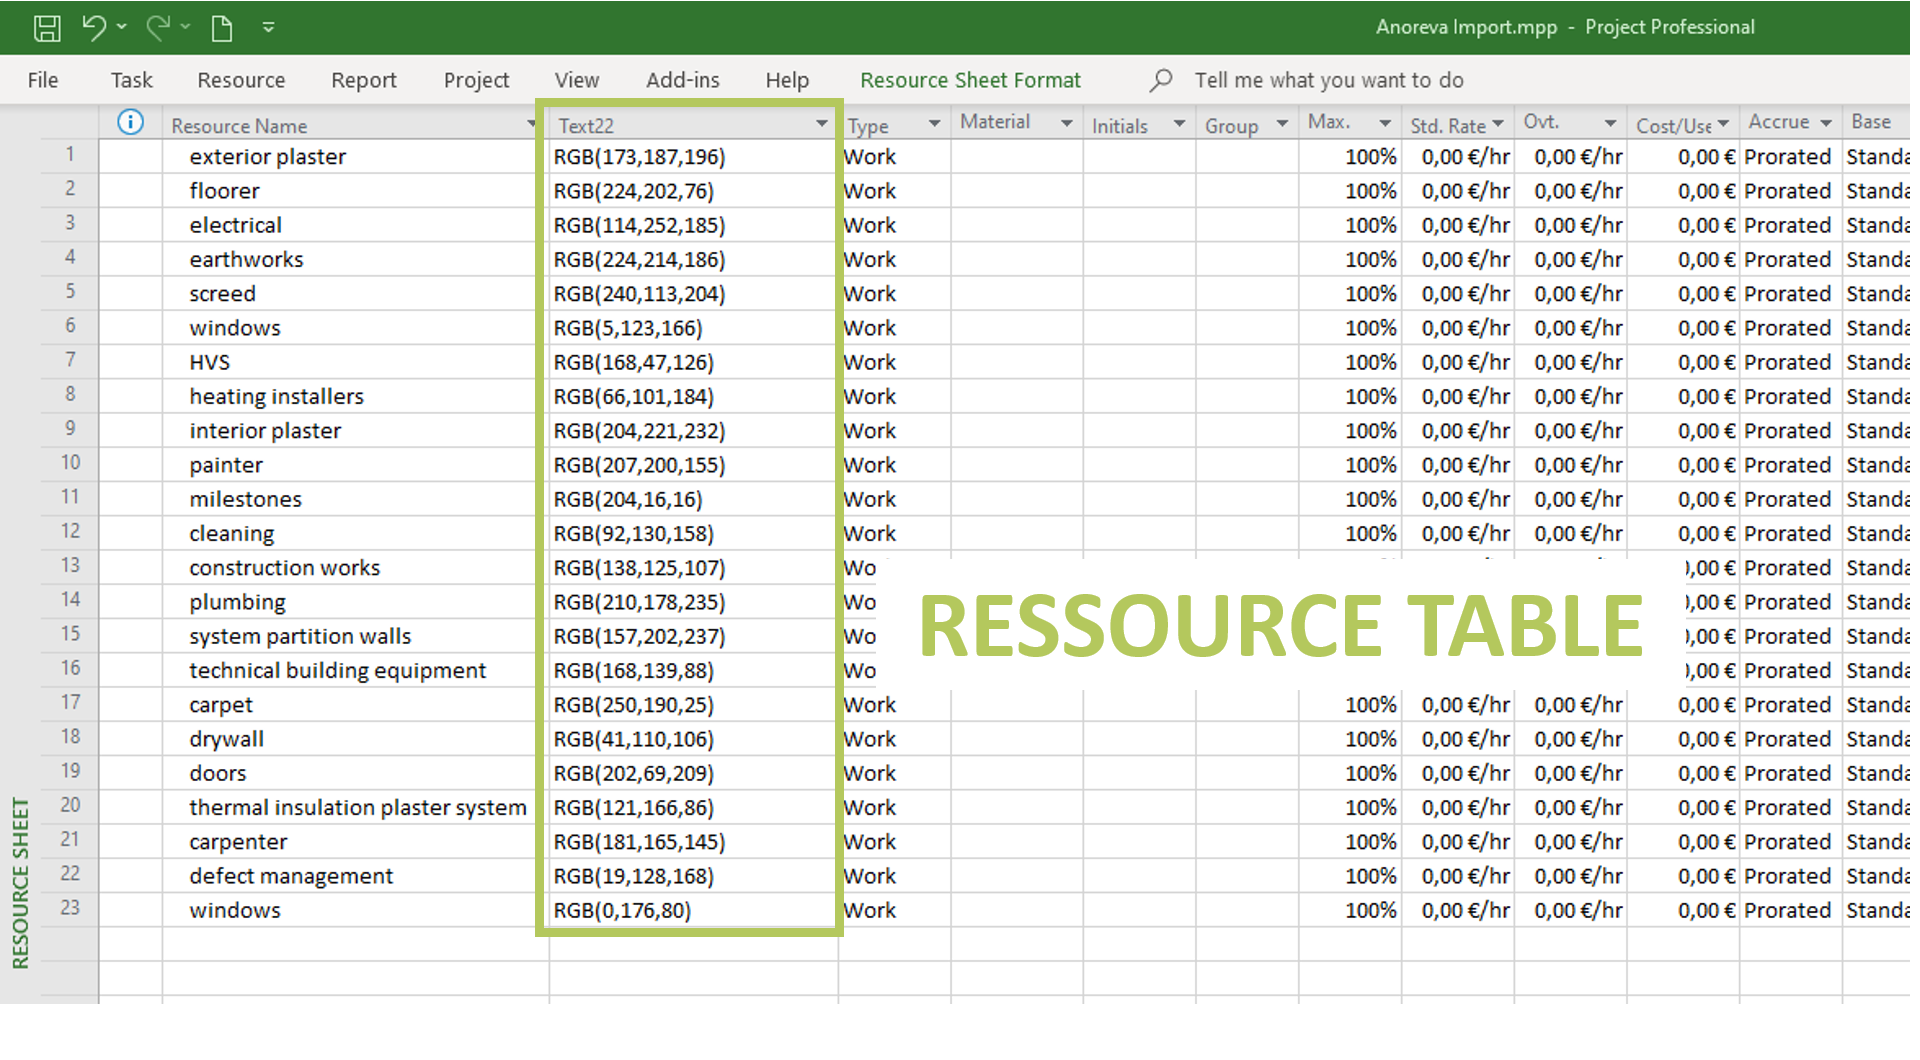Switch to the Resource Sheet Format tab
Screen dimensions: 1920x1060
click(x=970, y=80)
